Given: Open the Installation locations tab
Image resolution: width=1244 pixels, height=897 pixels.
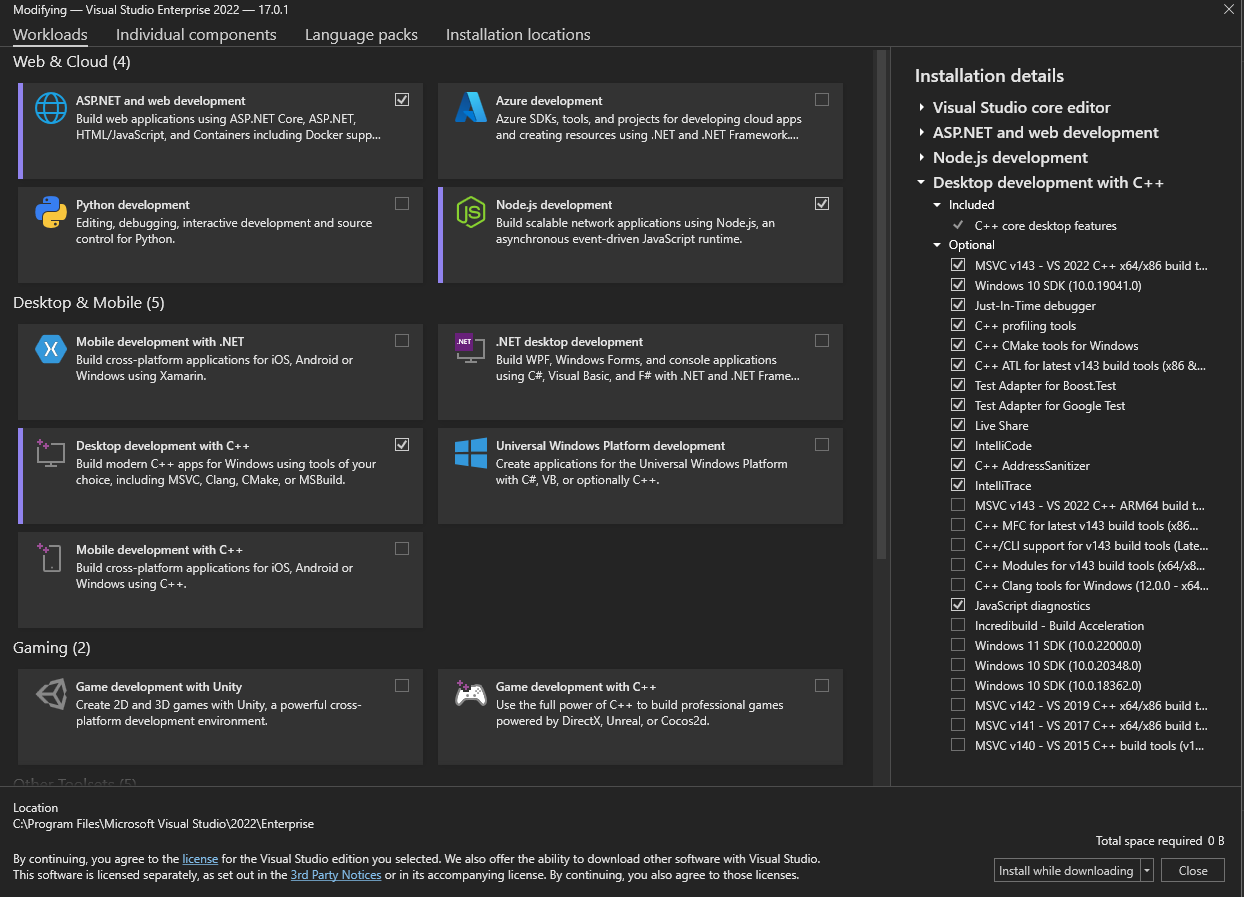Looking at the screenshot, I should [x=518, y=34].
